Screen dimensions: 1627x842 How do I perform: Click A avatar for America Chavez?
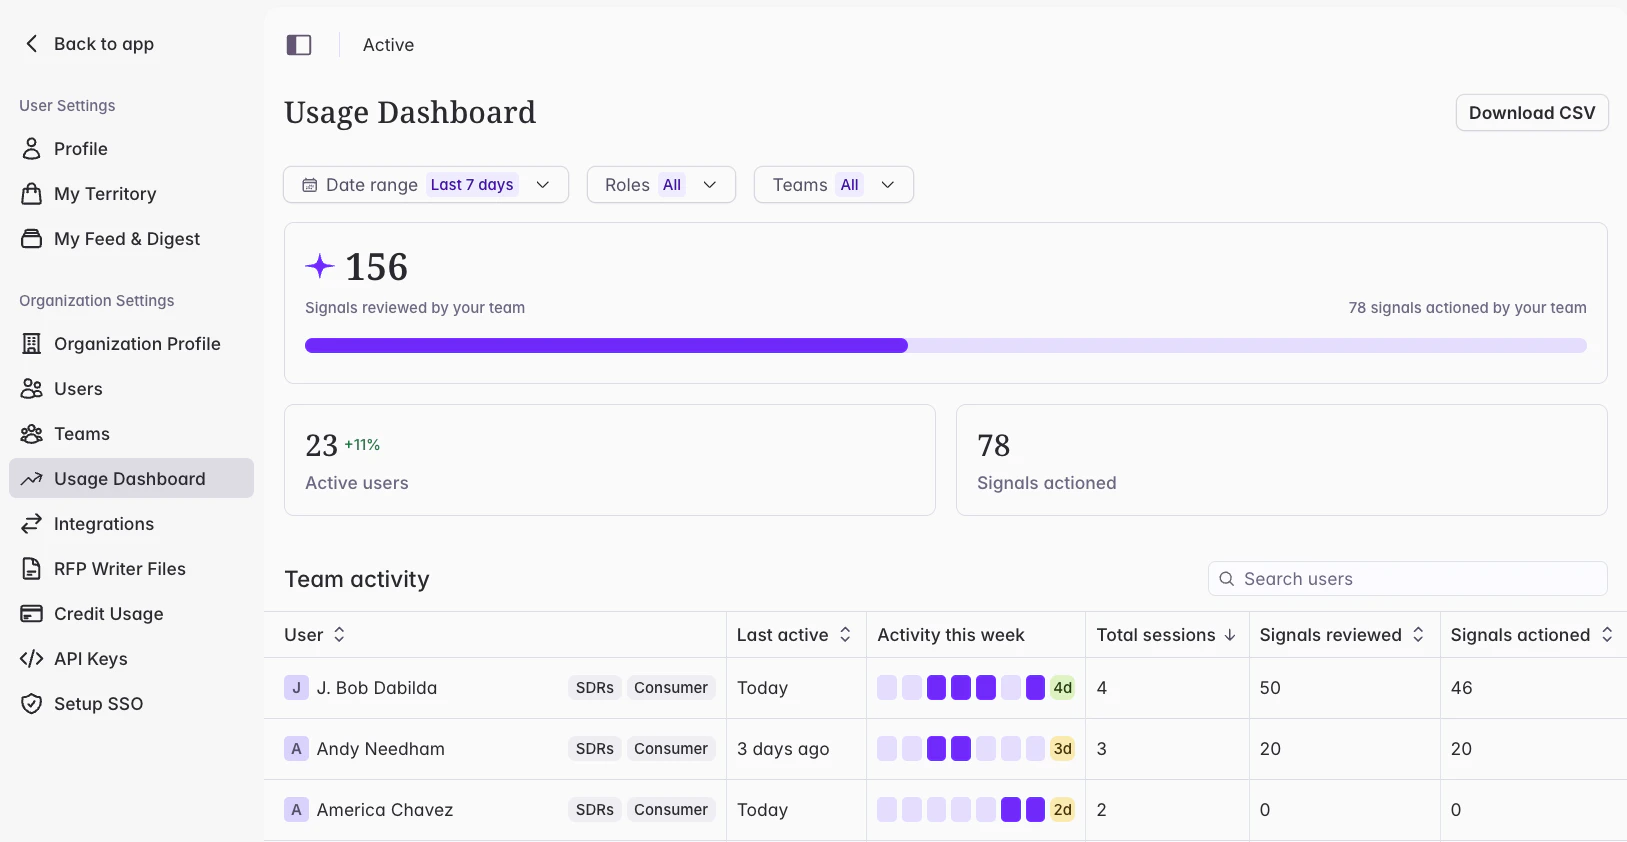pos(296,810)
